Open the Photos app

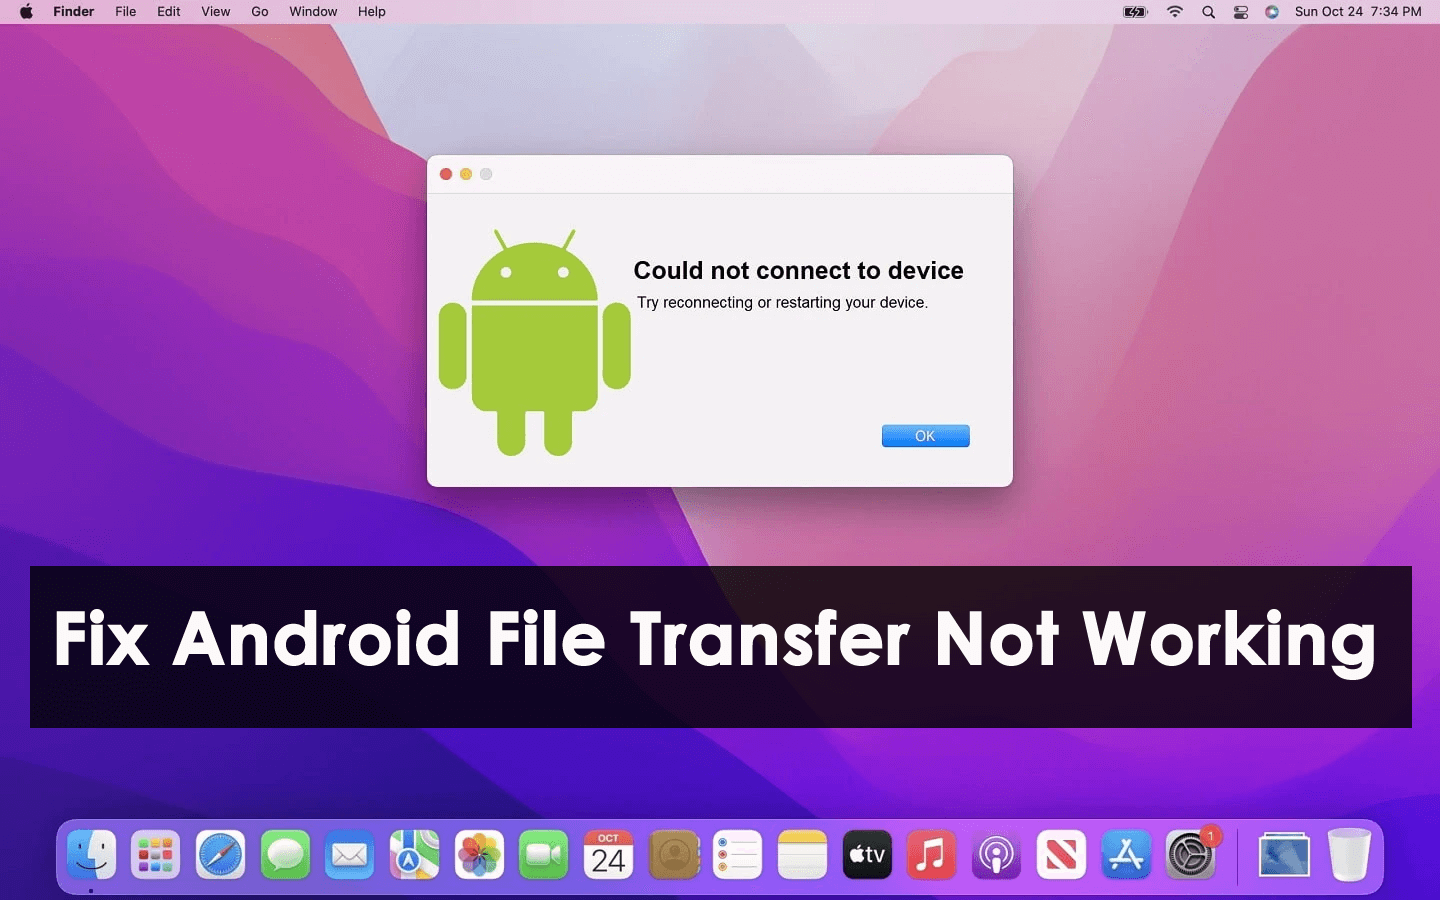(x=478, y=855)
